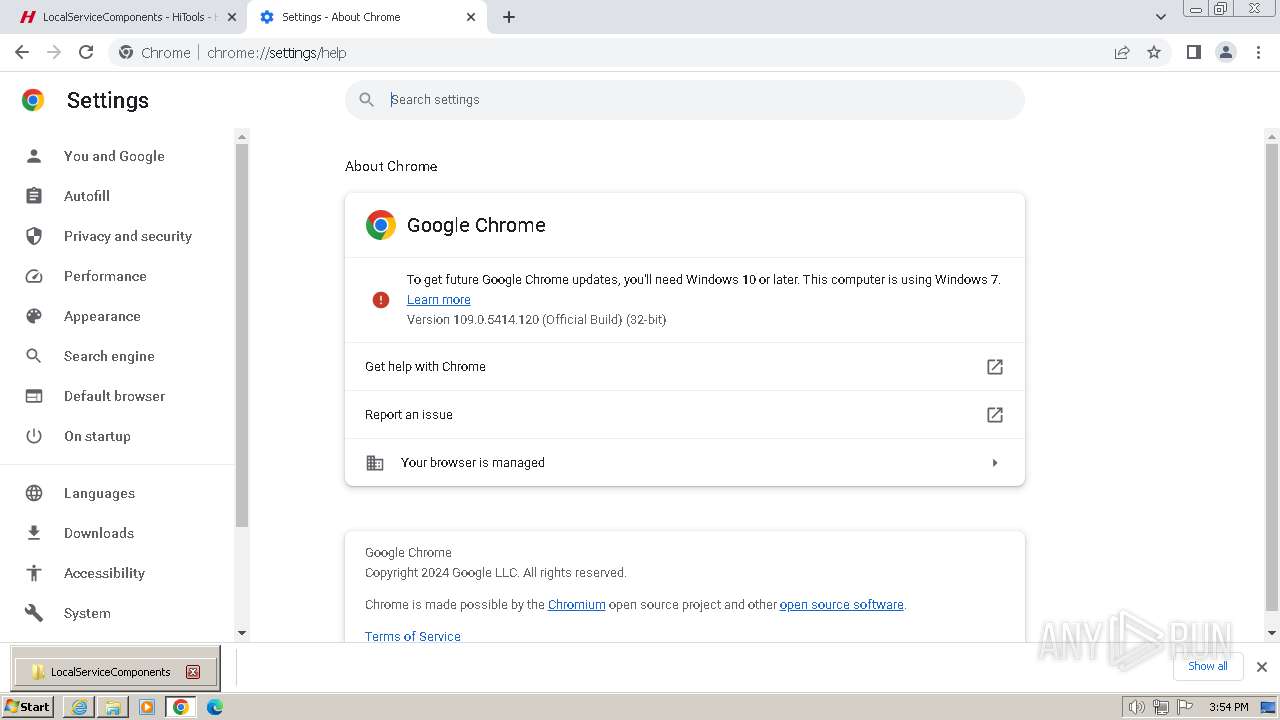Click the main page vertical scrollbar
Viewport: 1280px width, 720px height.
tap(1272, 378)
